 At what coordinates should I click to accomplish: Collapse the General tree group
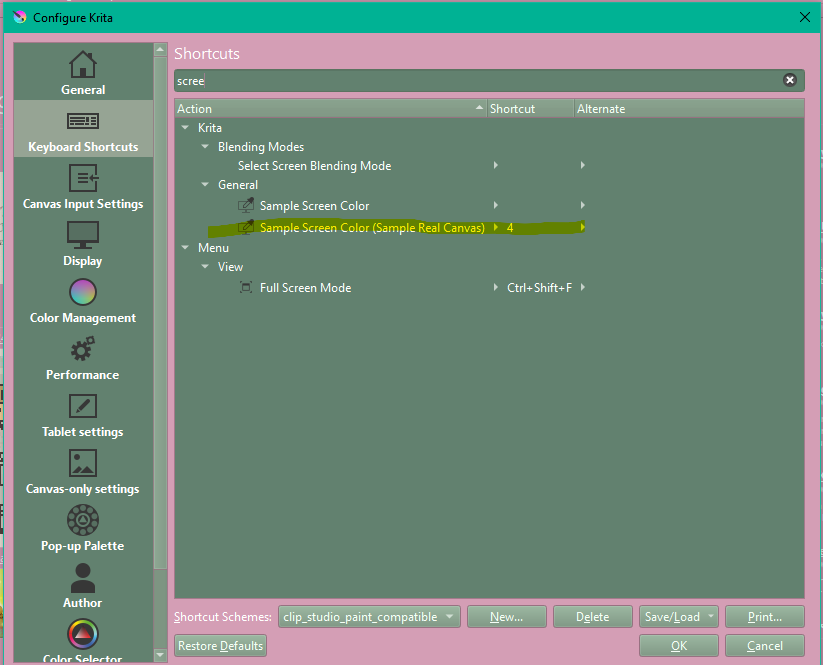(x=205, y=184)
